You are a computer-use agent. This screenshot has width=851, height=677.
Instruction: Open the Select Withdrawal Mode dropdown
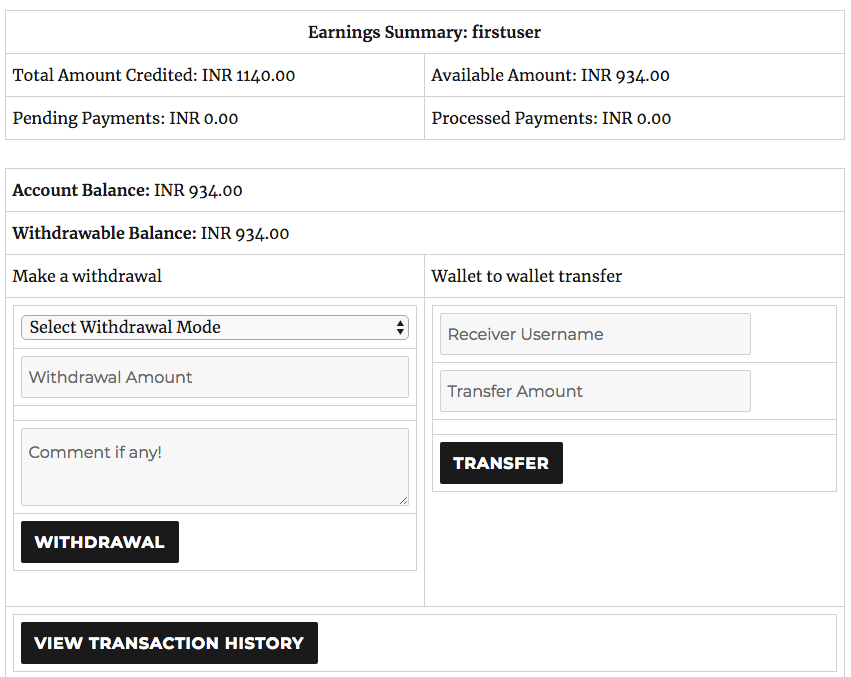tap(214, 327)
